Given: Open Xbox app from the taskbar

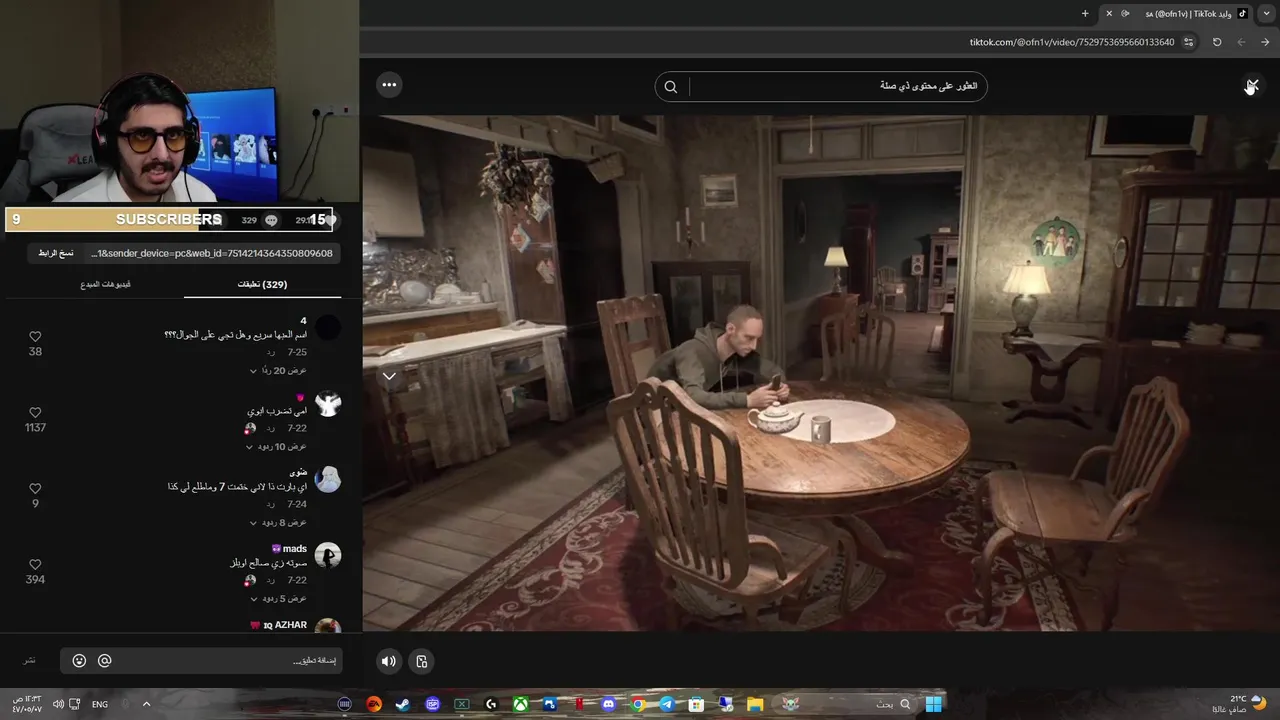Looking at the screenshot, I should pyautogui.click(x=521, y=704).
